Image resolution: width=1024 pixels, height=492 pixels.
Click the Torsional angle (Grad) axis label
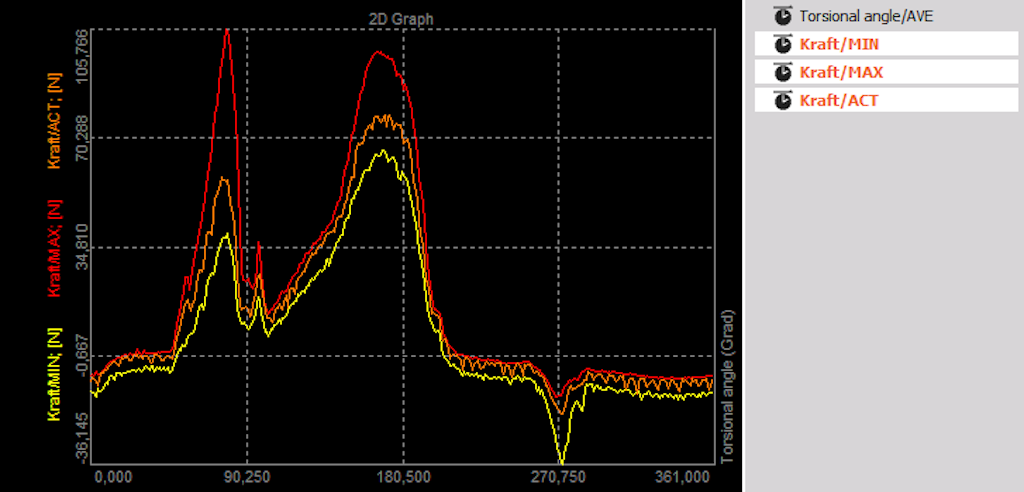click(730, 387)
